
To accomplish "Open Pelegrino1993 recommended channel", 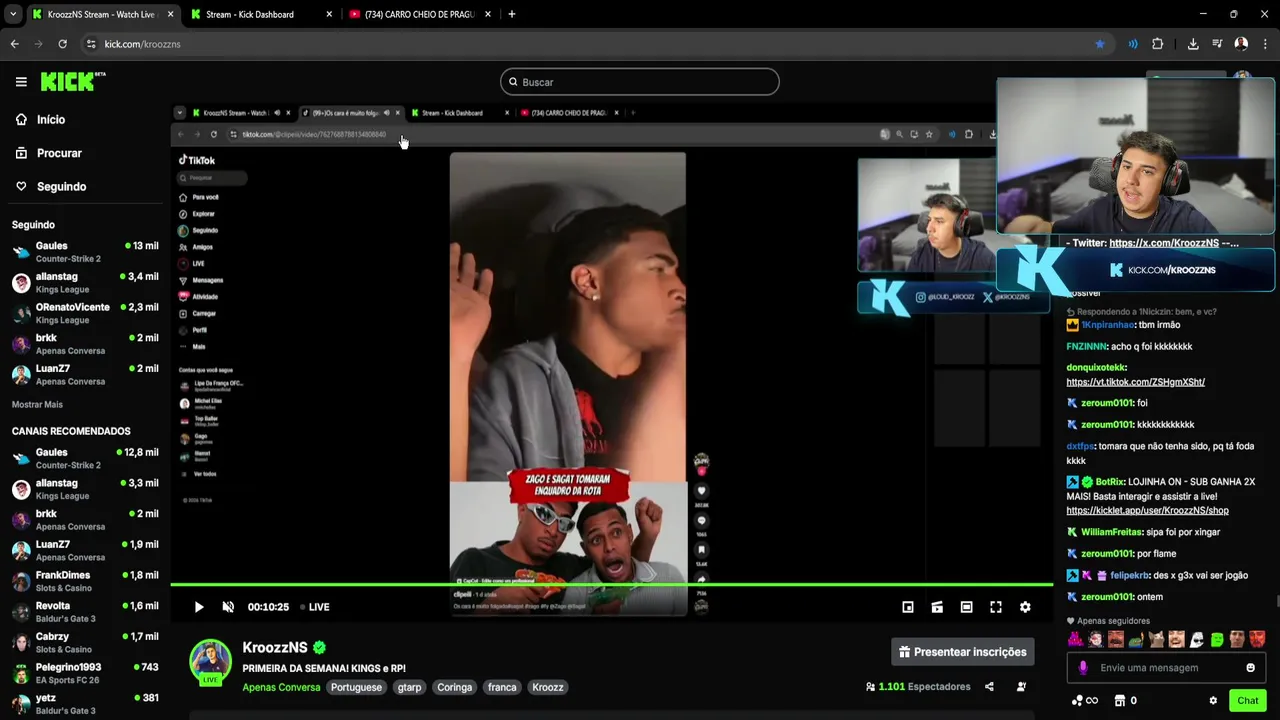I will pyautogui.click(x=84, y=673).
